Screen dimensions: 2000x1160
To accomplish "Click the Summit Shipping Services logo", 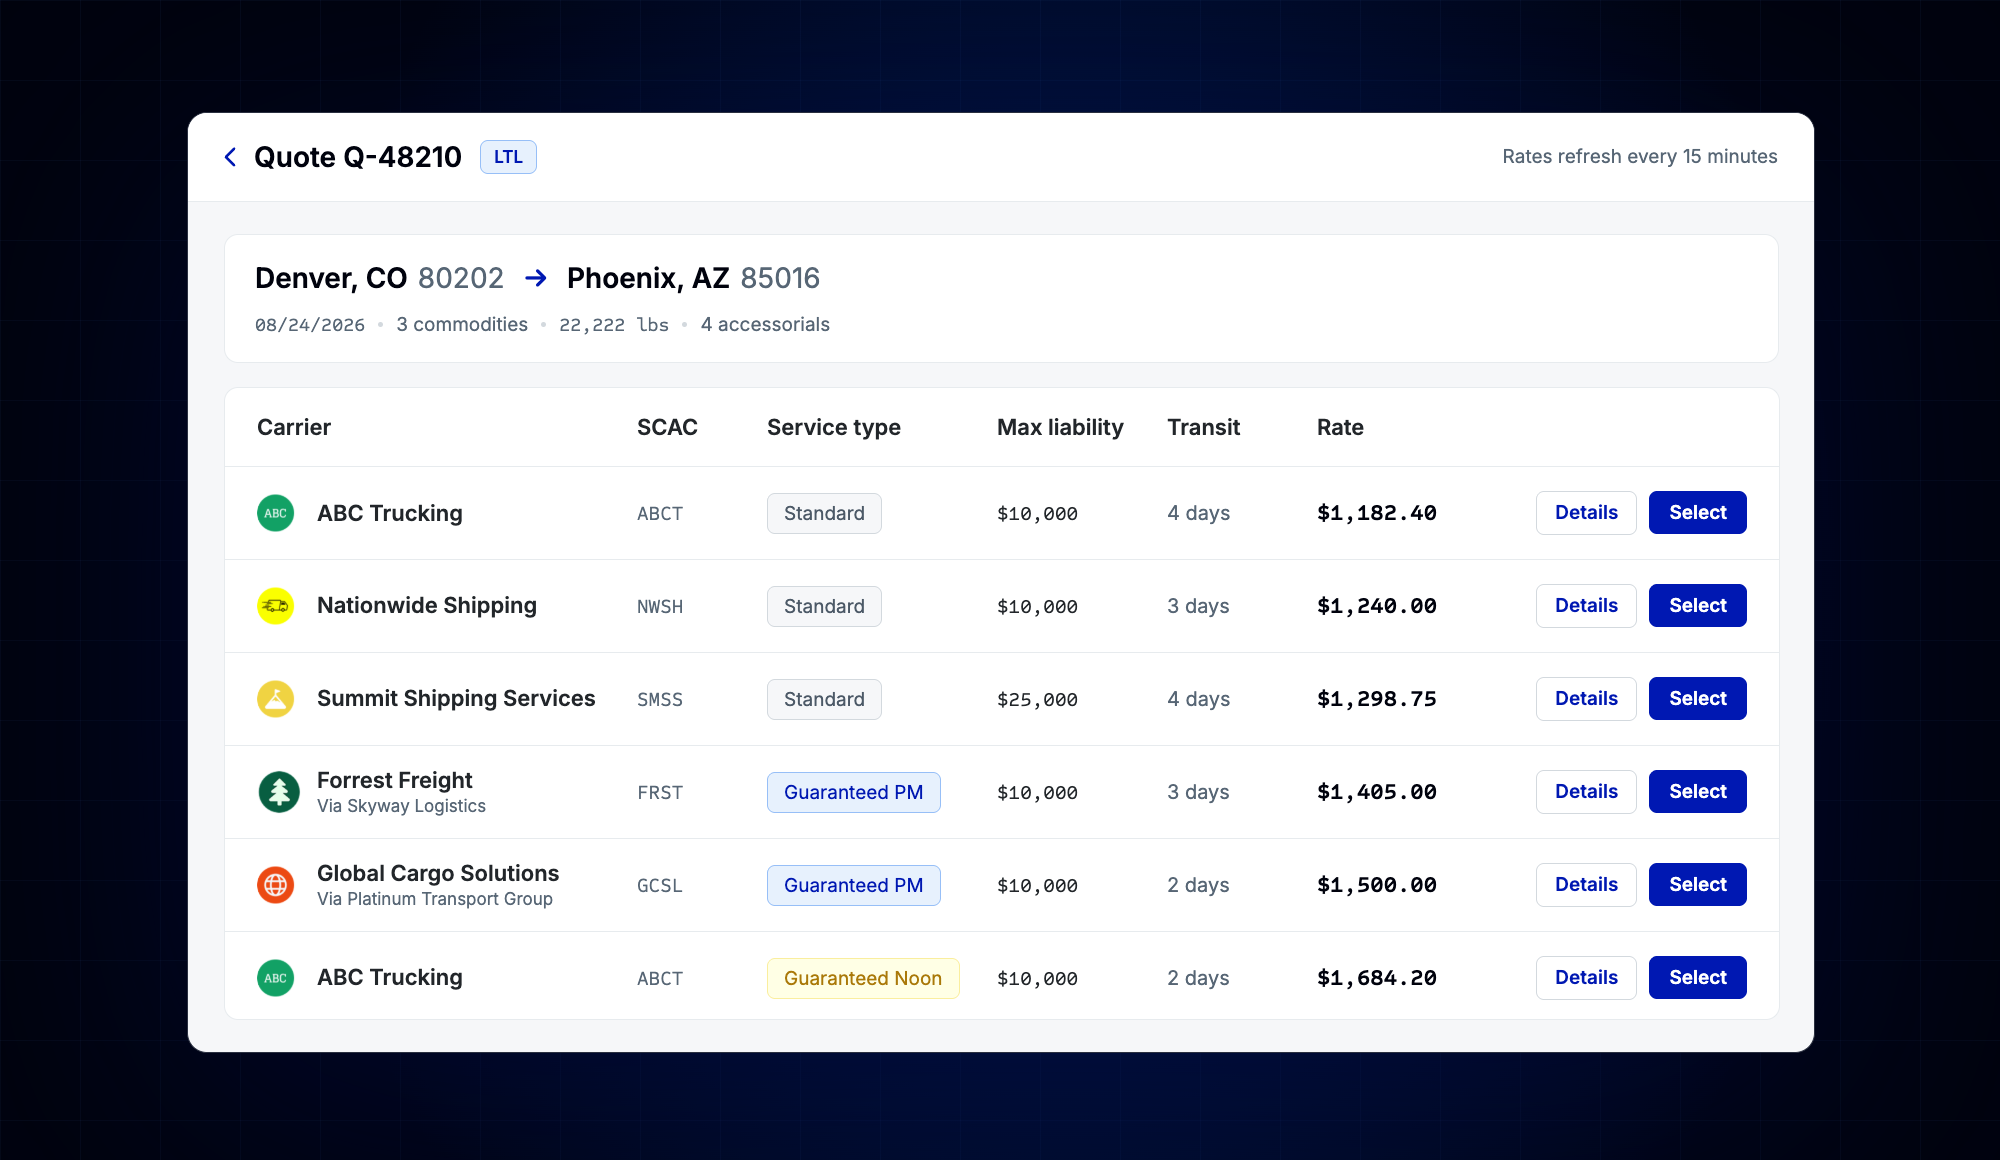I will click(x=275, y=699).
